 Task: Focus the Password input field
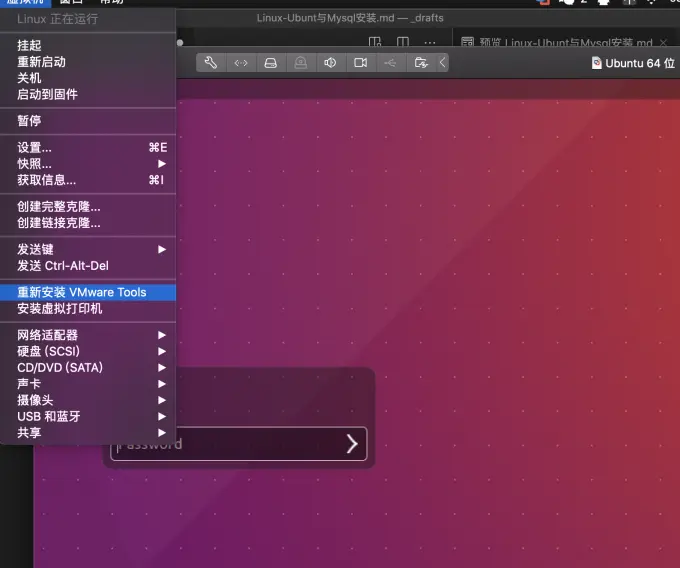[x=239, y=444]
